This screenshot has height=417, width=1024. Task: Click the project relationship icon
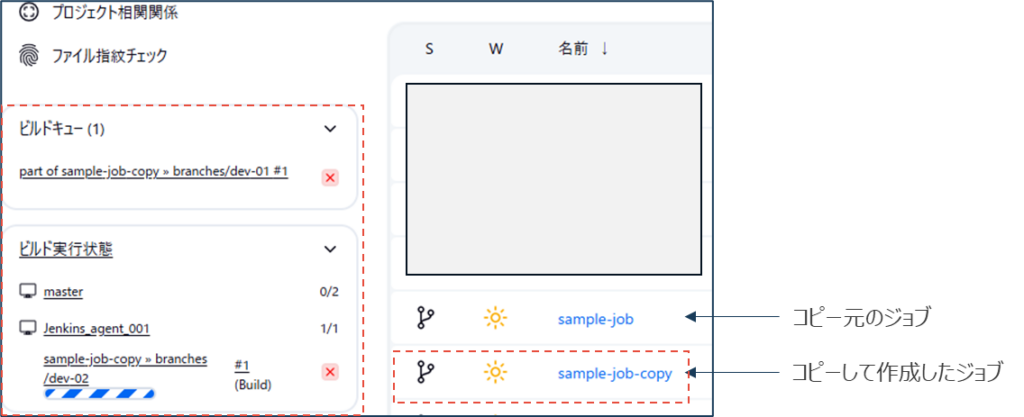pyautogui.click(x=29, y=13)
